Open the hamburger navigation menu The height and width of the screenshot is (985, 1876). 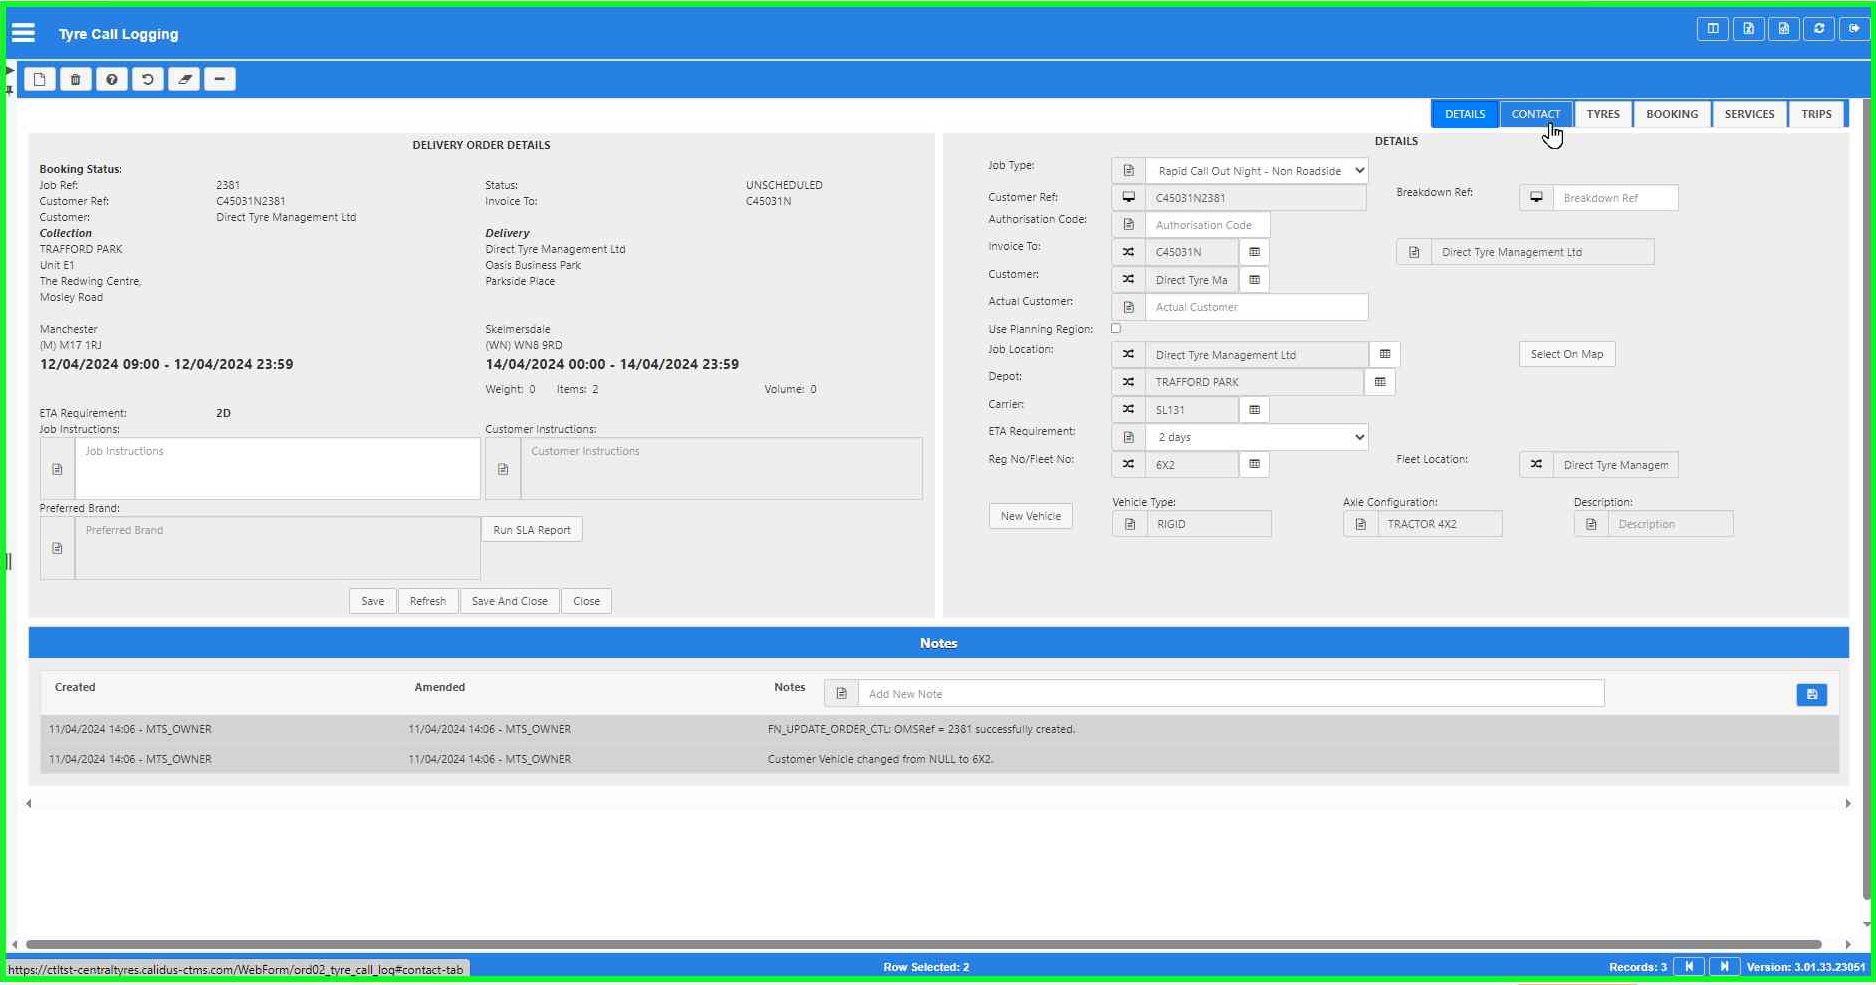point(23,33)
